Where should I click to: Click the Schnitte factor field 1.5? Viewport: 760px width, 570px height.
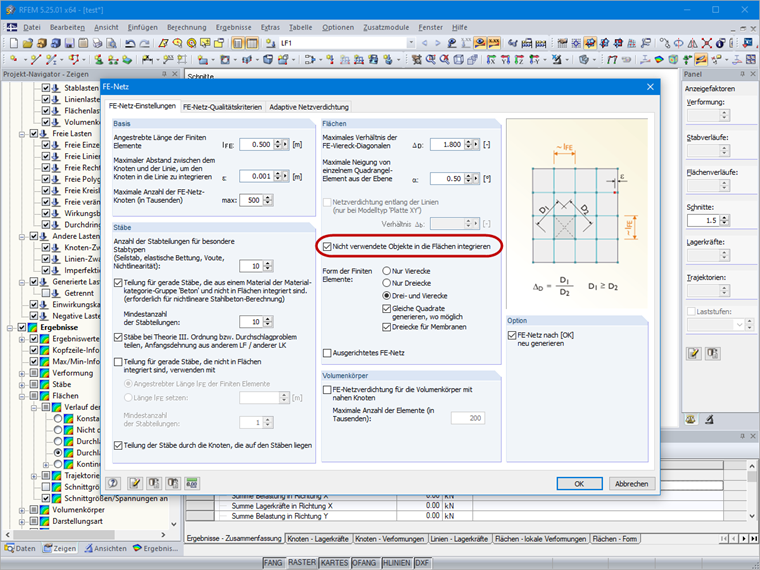point(703,220)
